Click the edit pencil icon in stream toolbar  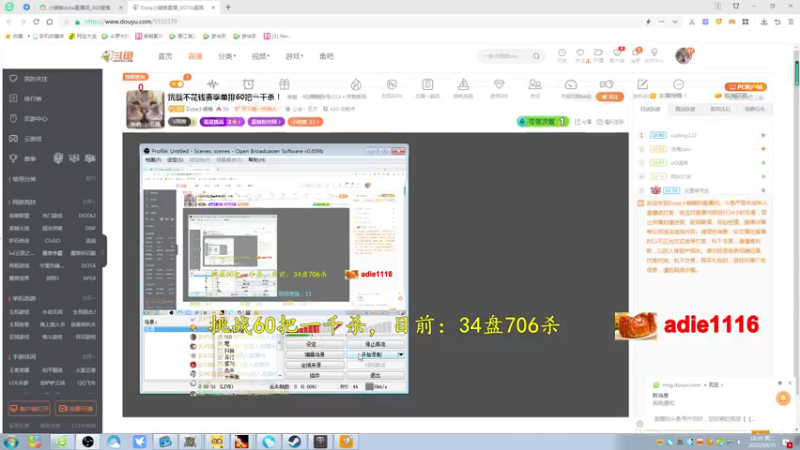642,84
